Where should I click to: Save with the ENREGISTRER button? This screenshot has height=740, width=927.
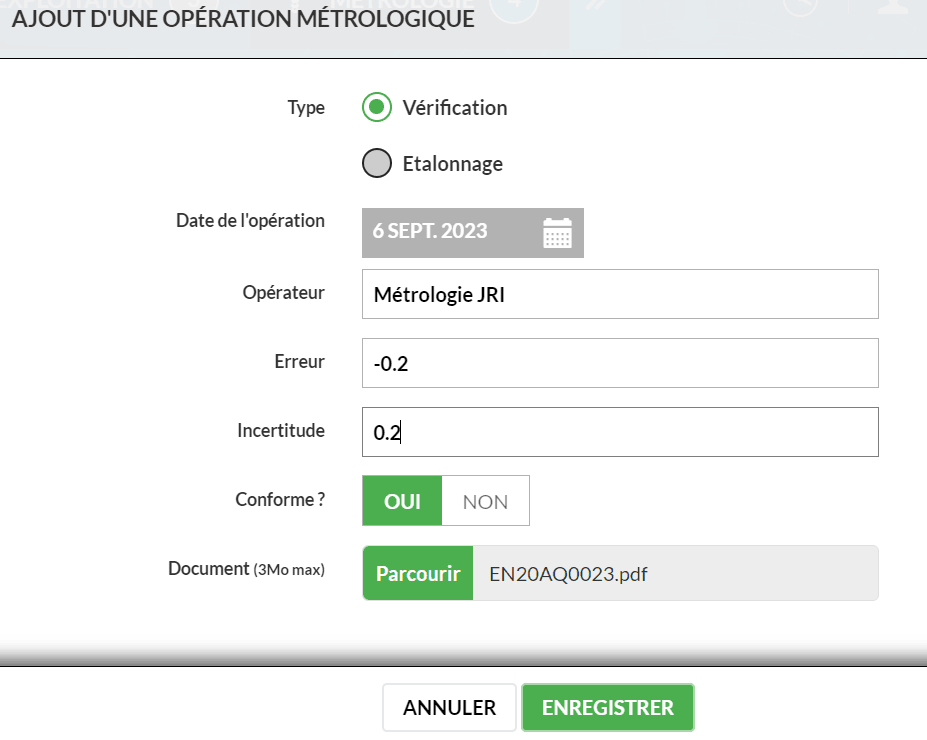(x=608, y=707)
